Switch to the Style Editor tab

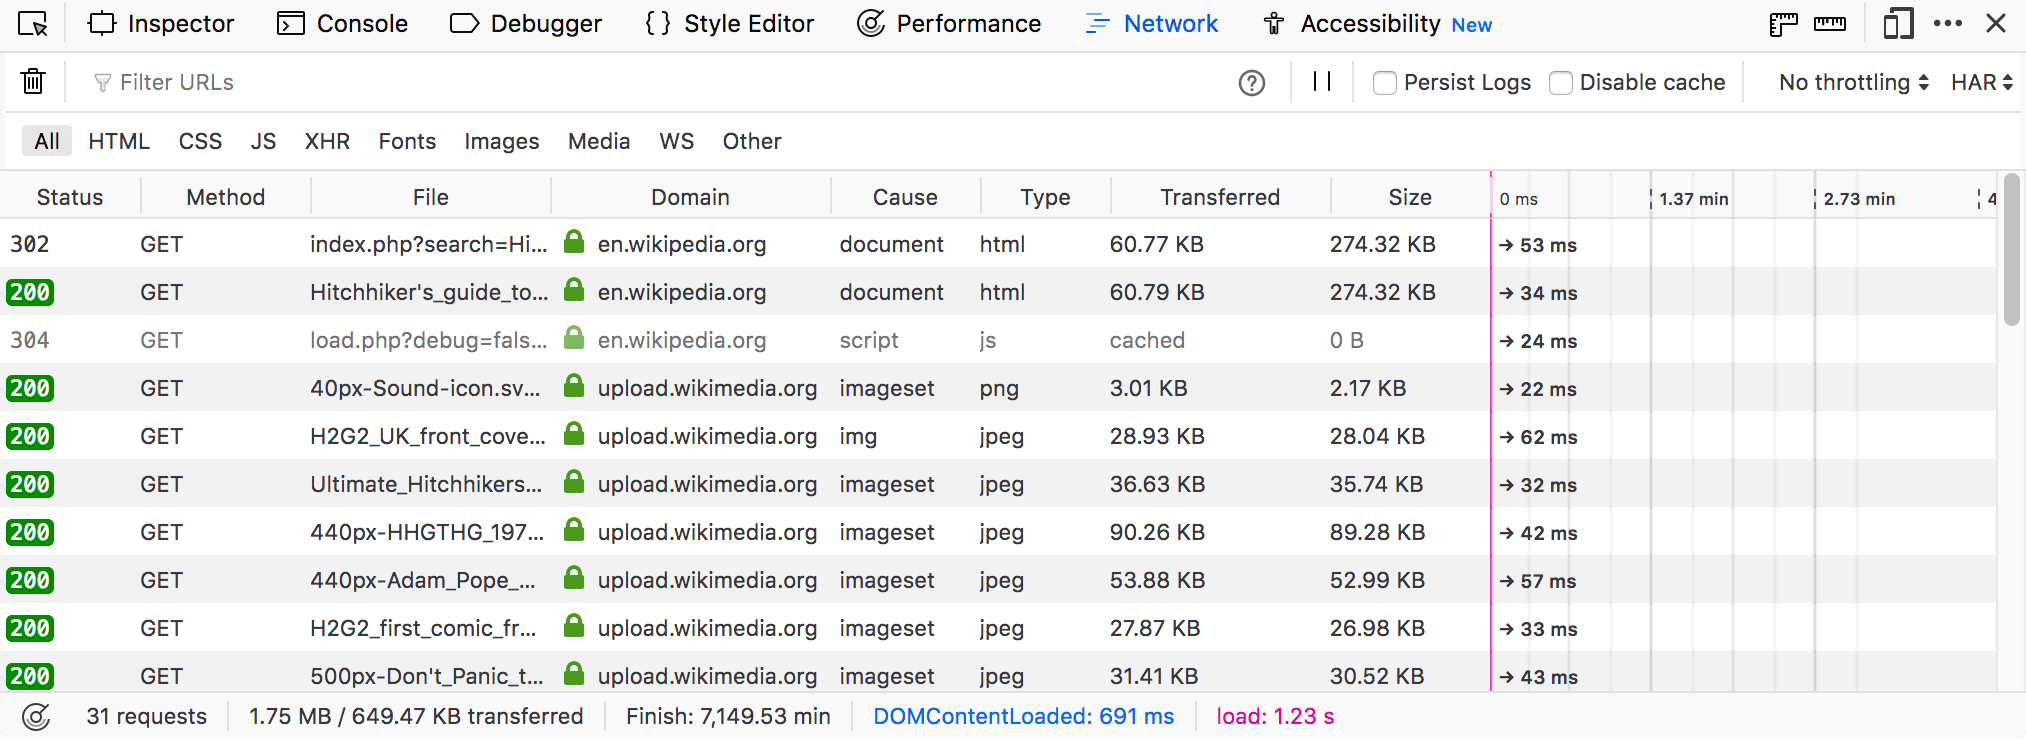730,23
